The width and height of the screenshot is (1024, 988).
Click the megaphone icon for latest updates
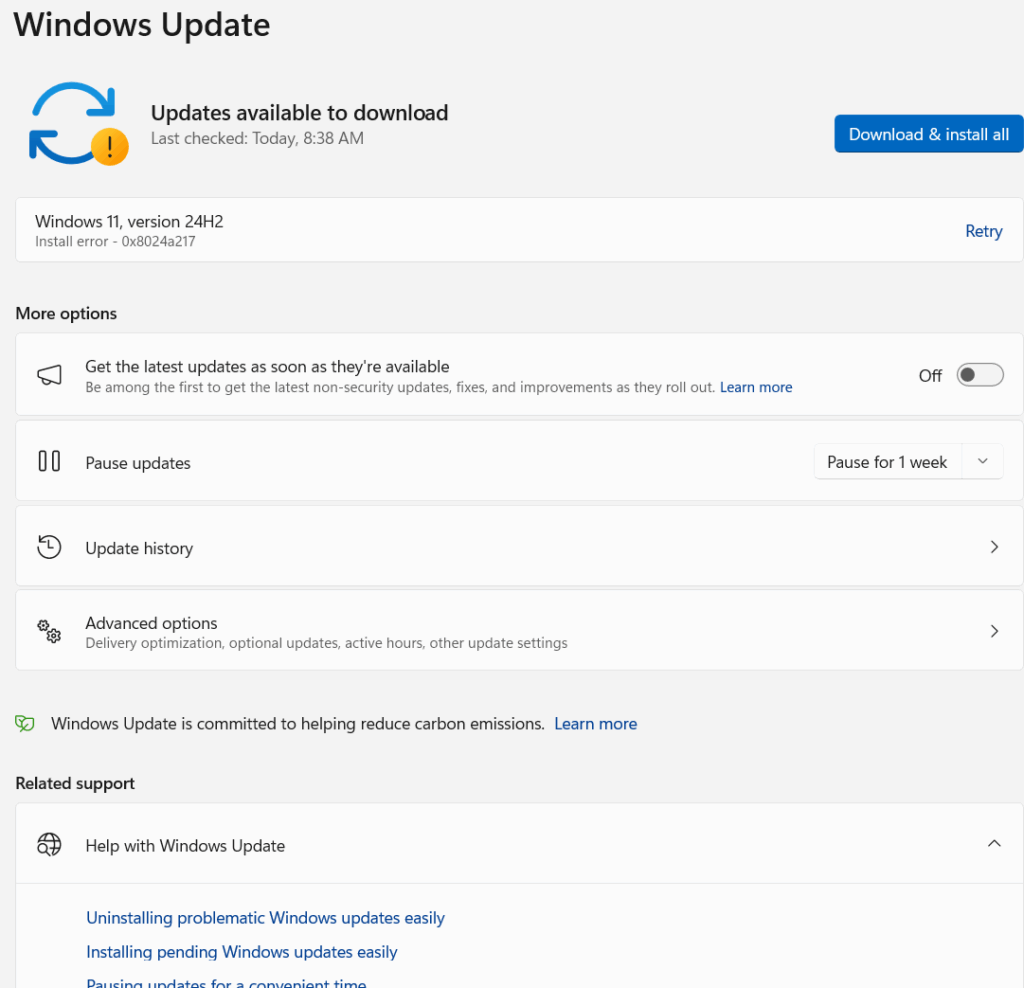tap(49, 376)
